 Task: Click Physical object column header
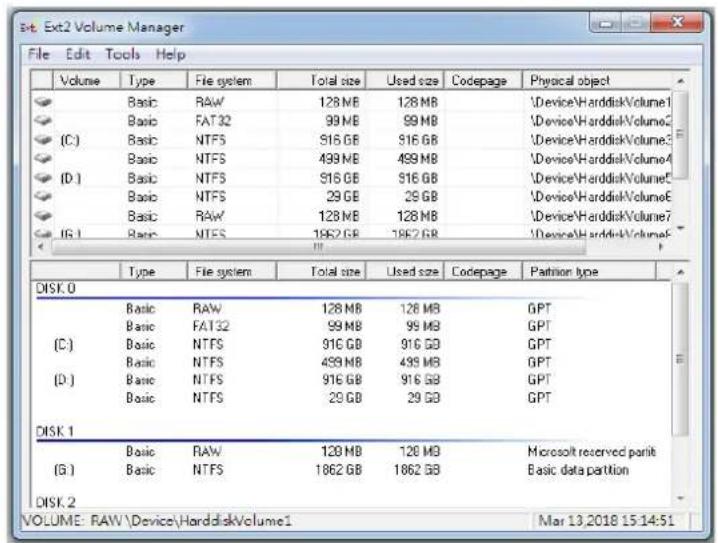tap(597, 81)
